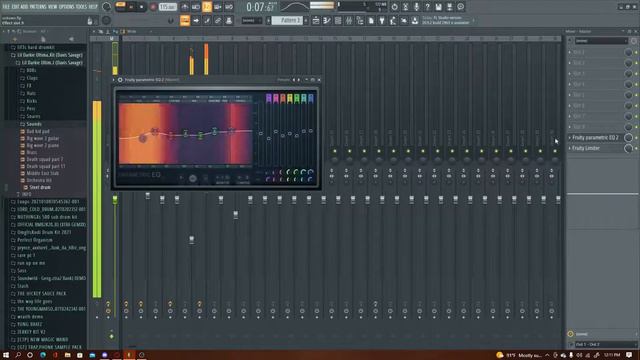Open the FILE menu
Screen dimensions: 640x360
(x=6, y=7)
